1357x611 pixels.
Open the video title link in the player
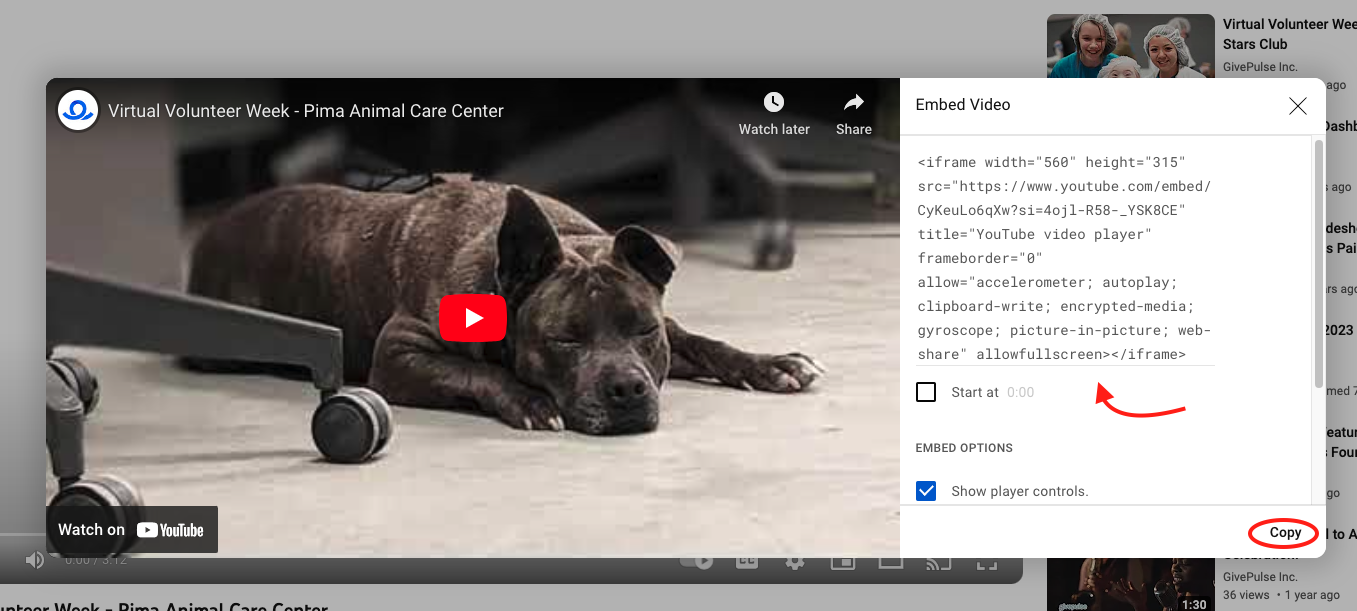[x=306, y=111]
